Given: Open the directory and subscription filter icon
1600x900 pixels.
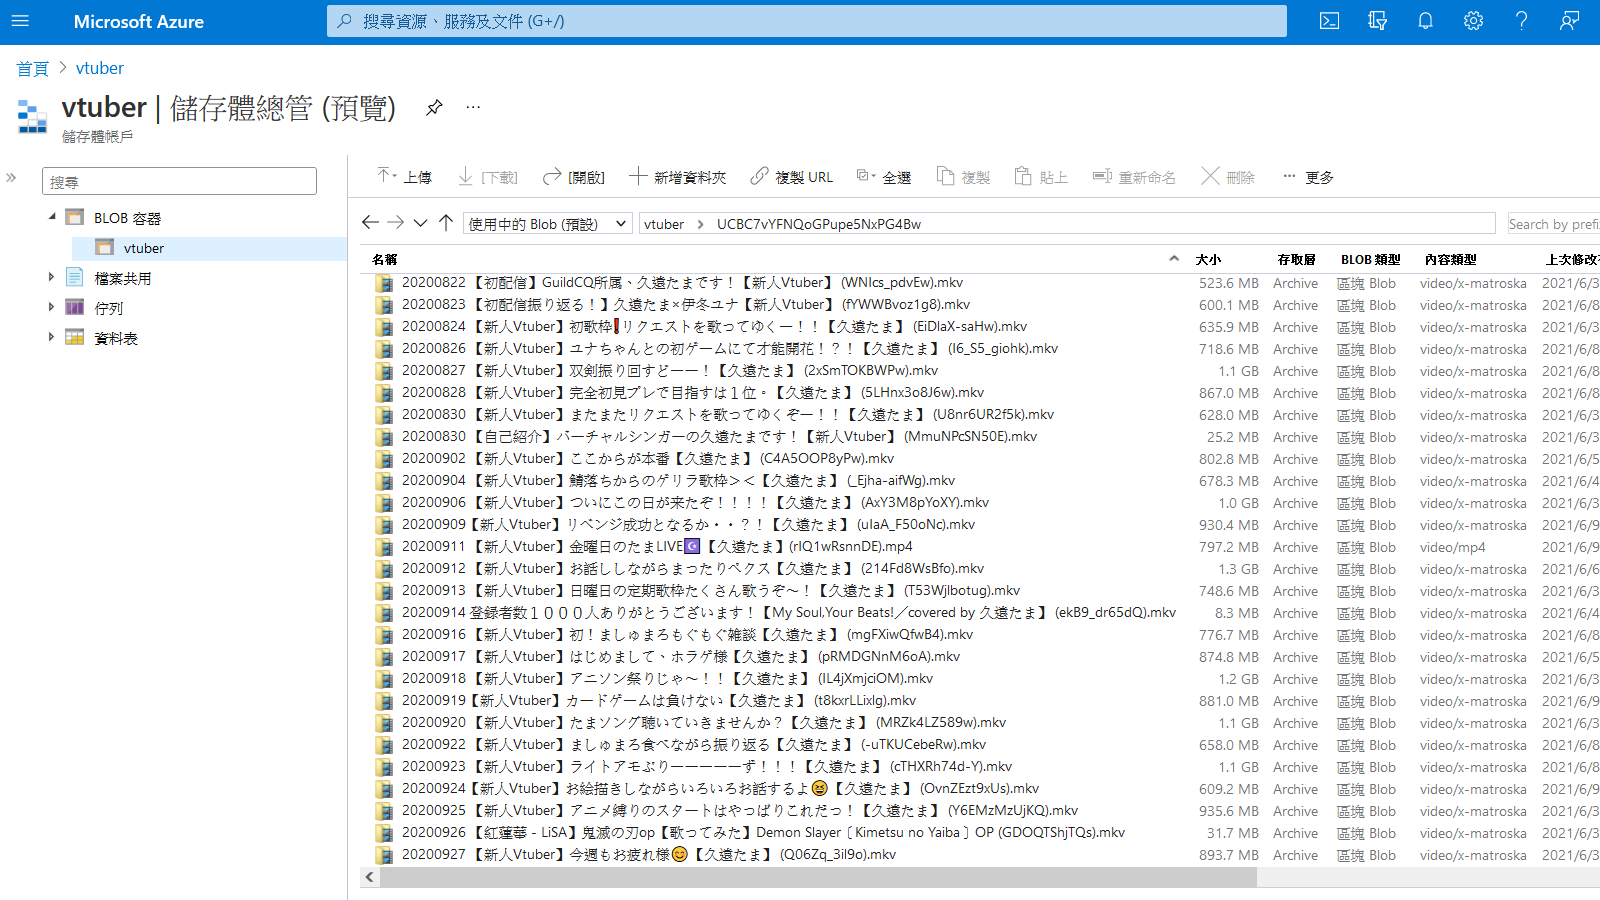Looking at the screenshot, I should click(1377, 21).
